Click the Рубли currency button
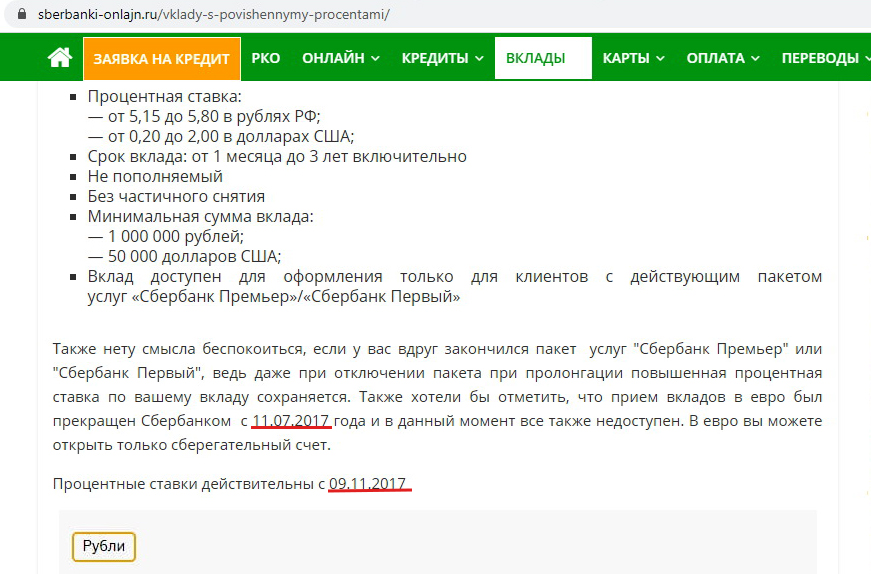The width and height of the screenshot is (871, 574). pyautogui.click(x=104, y=546)
